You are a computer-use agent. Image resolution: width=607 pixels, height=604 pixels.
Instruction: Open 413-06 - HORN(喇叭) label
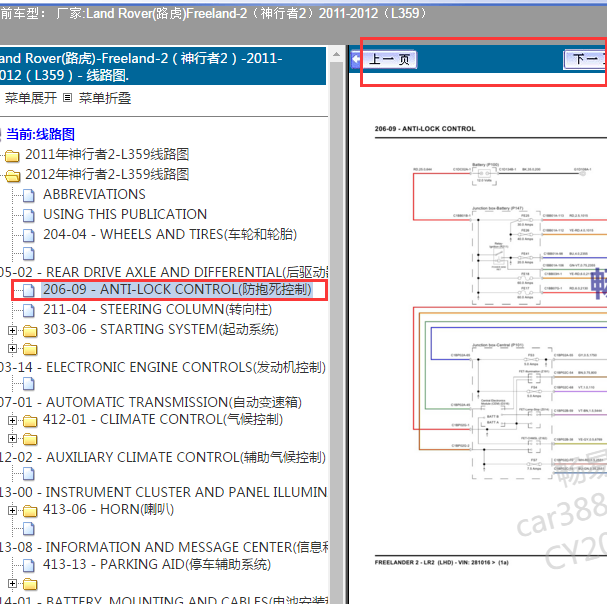(x=108, y=509)
